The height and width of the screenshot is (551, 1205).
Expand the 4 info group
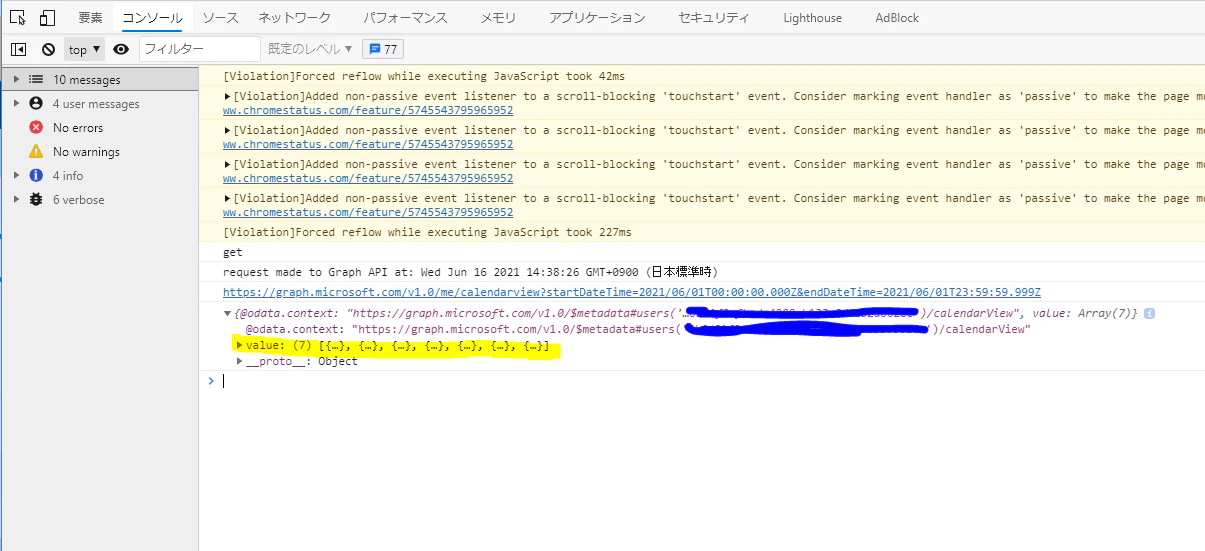(x=16, y=175)
